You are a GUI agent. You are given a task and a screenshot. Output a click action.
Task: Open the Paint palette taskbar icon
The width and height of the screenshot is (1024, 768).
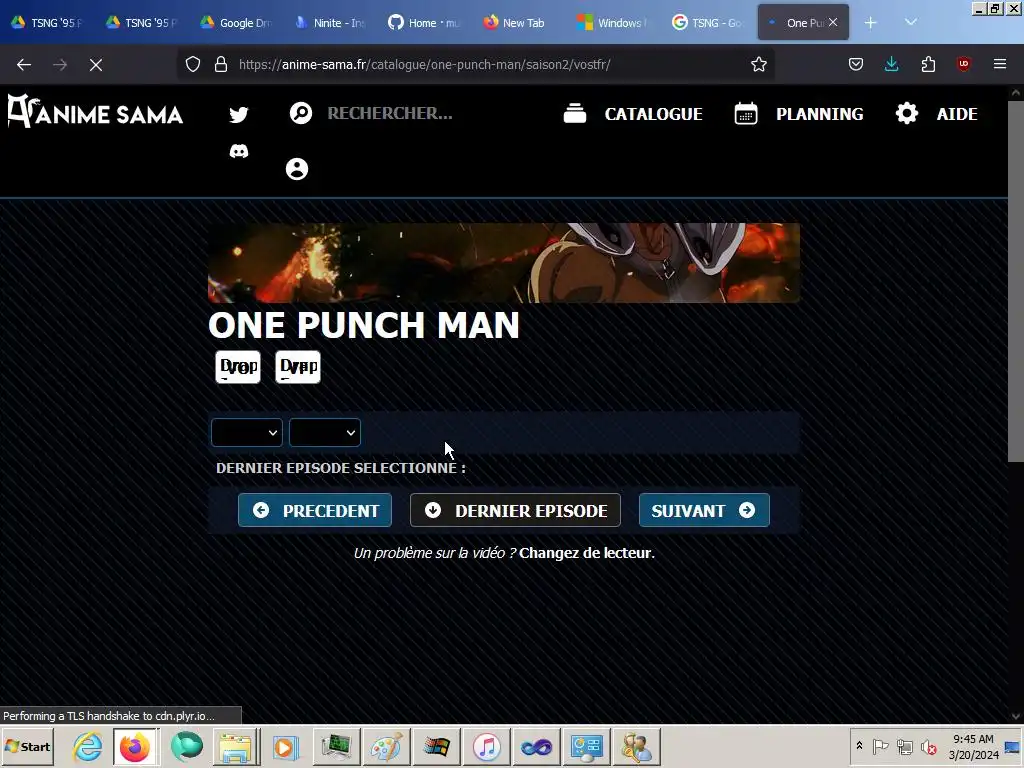(x=387, y=746)
